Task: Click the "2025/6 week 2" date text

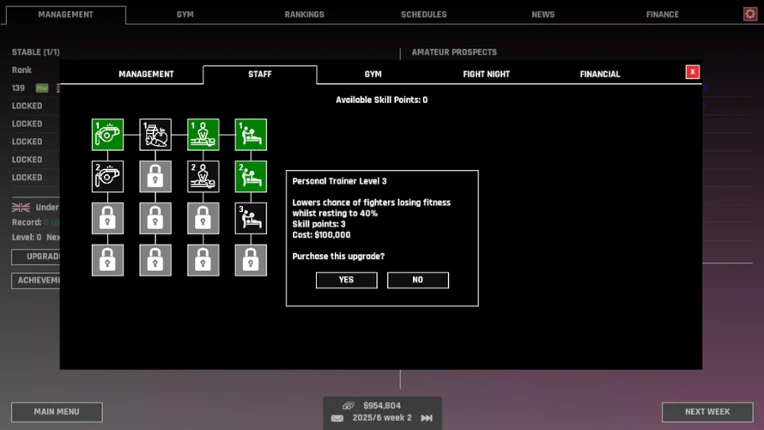Action: (x=382, y=418)
